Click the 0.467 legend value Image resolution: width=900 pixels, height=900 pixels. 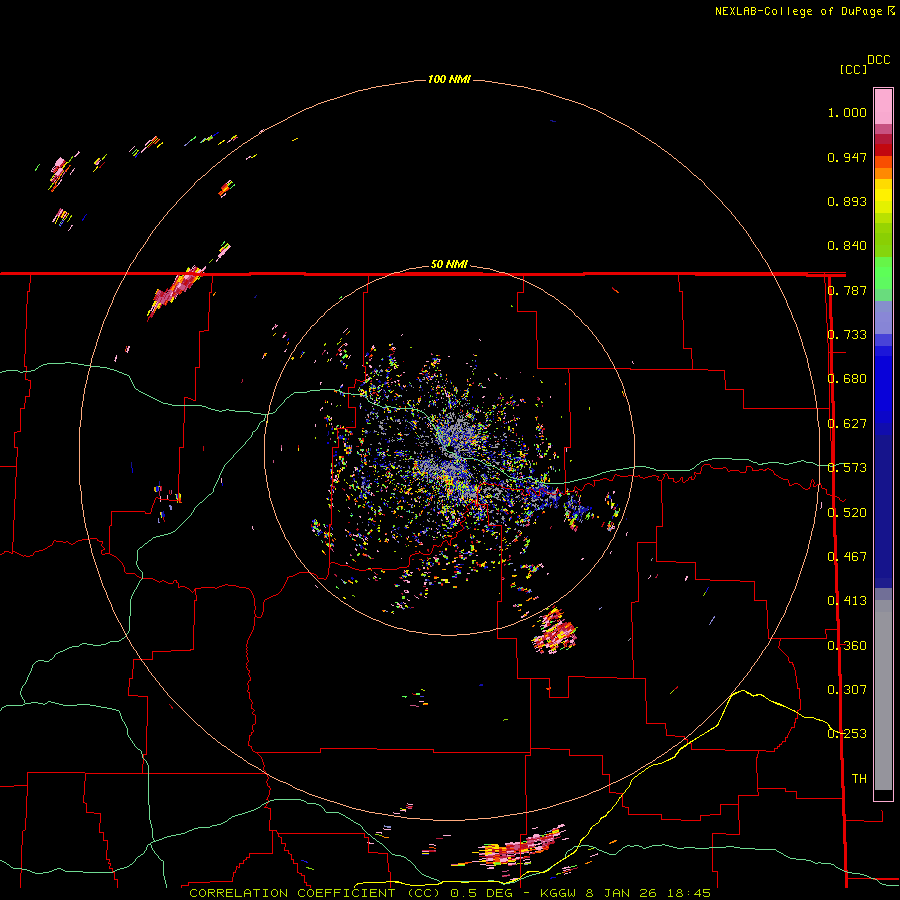coord(847,557)
